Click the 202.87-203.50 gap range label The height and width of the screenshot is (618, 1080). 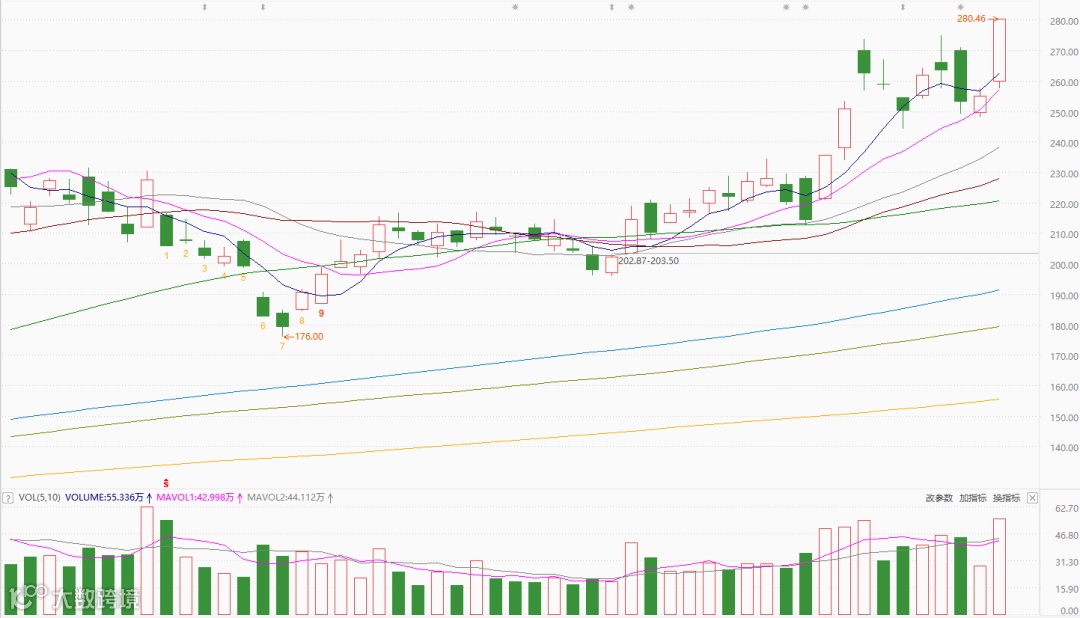648,261
